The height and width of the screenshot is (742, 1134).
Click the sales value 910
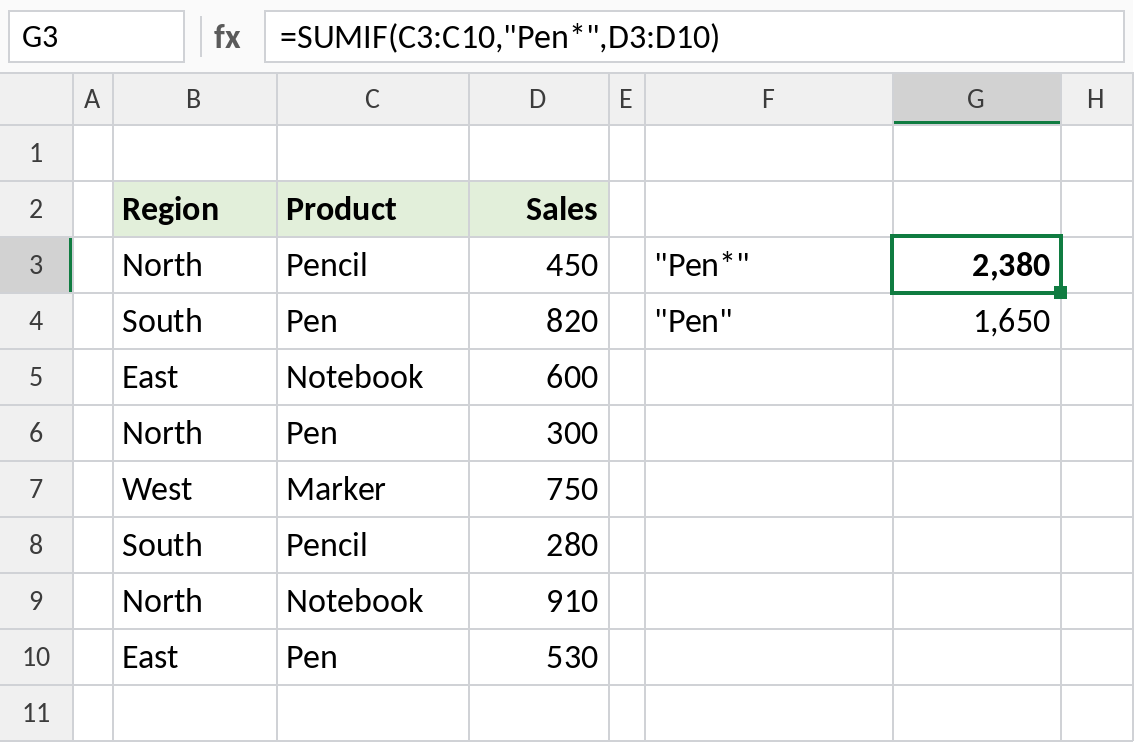539,601
